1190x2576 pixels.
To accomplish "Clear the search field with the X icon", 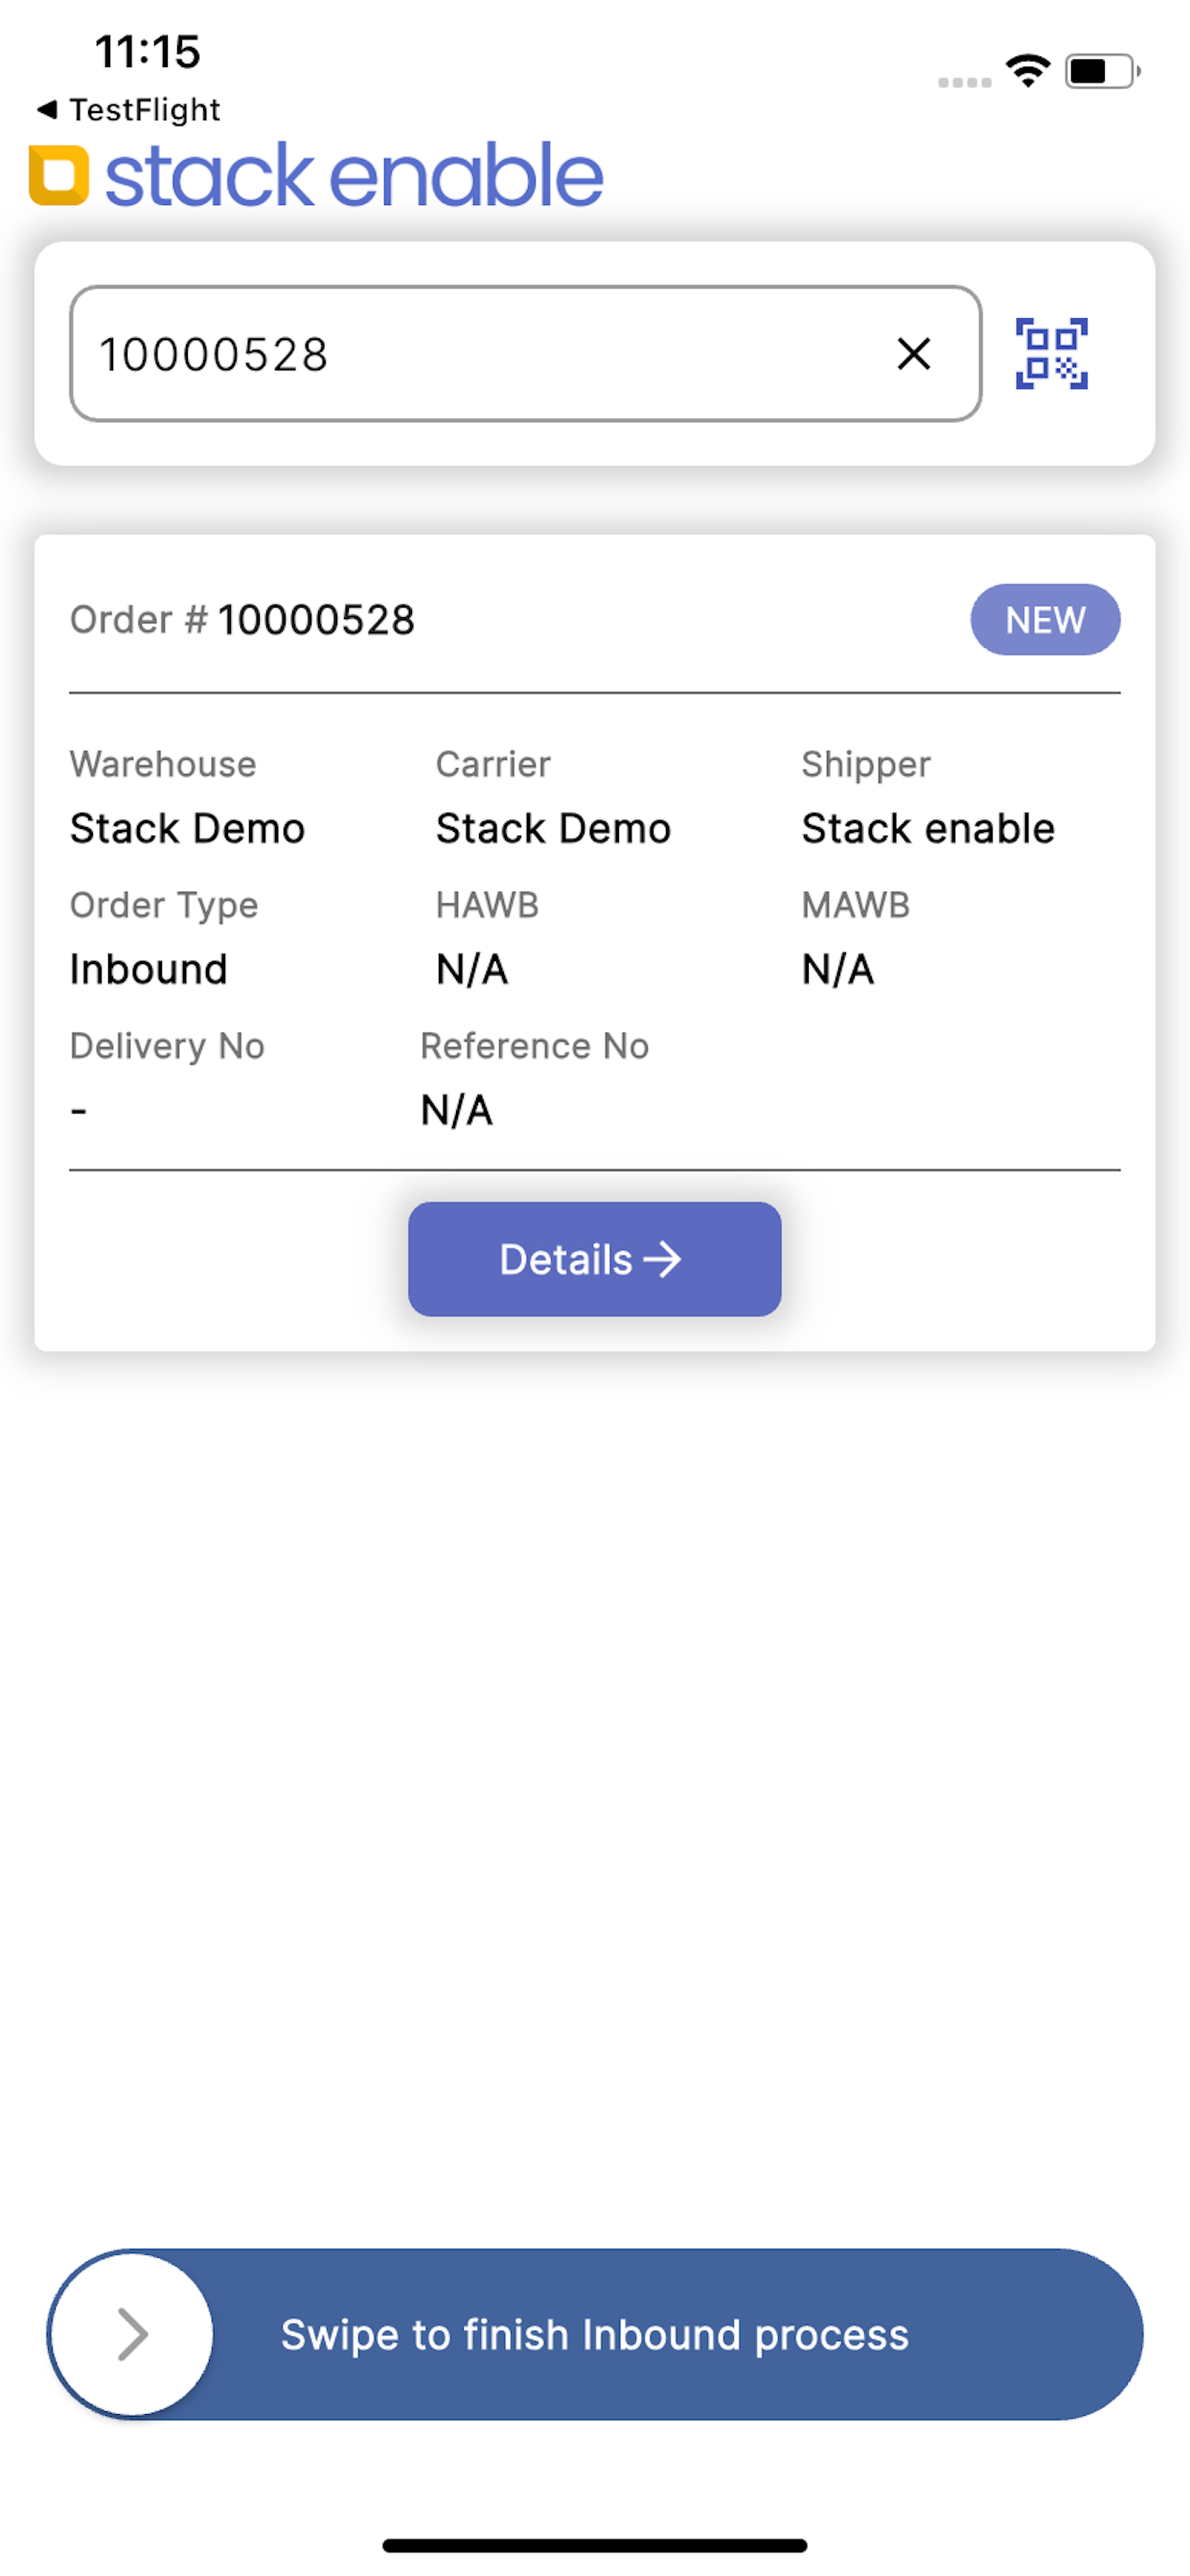I will pos(913,353).
